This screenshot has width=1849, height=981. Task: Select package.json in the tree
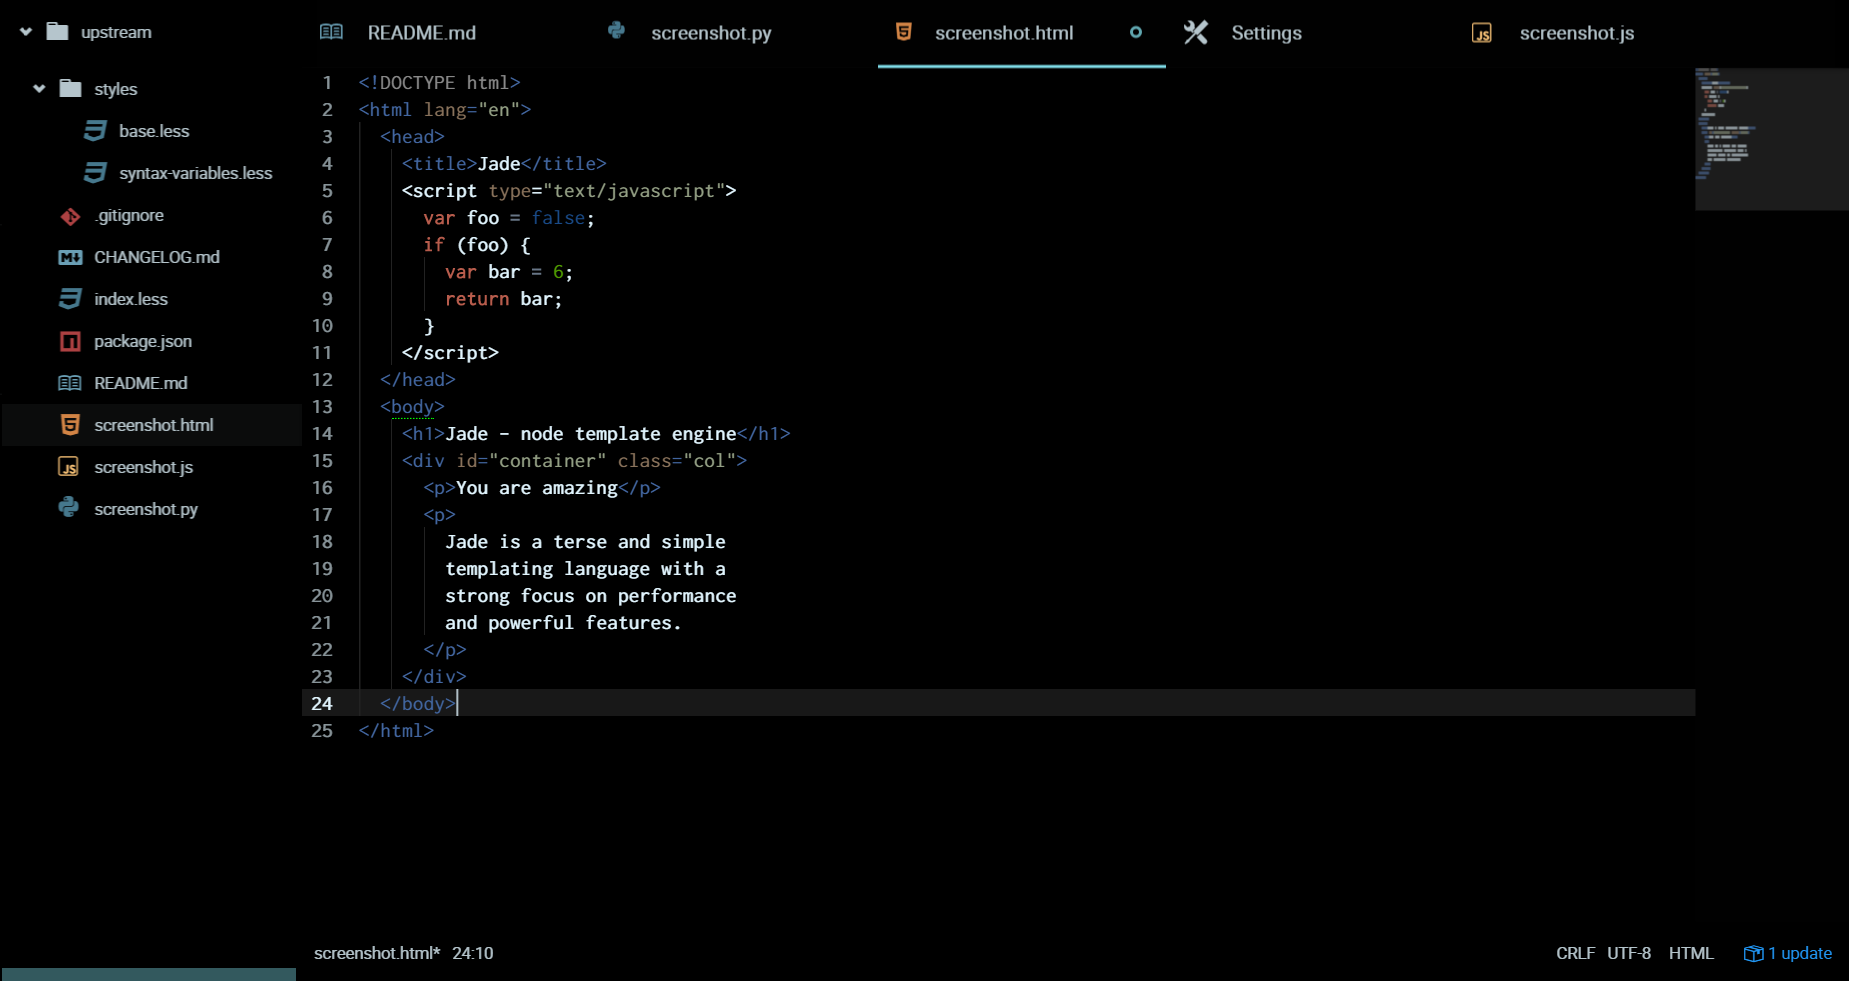pyautogui.click(x=143, y=341)
